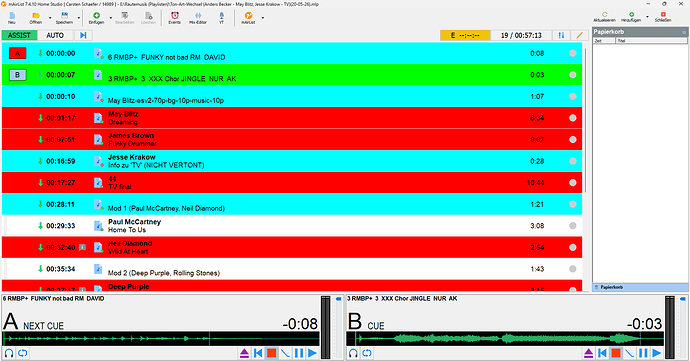The image size is (690, 361).
Task: Click inside the Player A waveform
Action: (161, 339)
